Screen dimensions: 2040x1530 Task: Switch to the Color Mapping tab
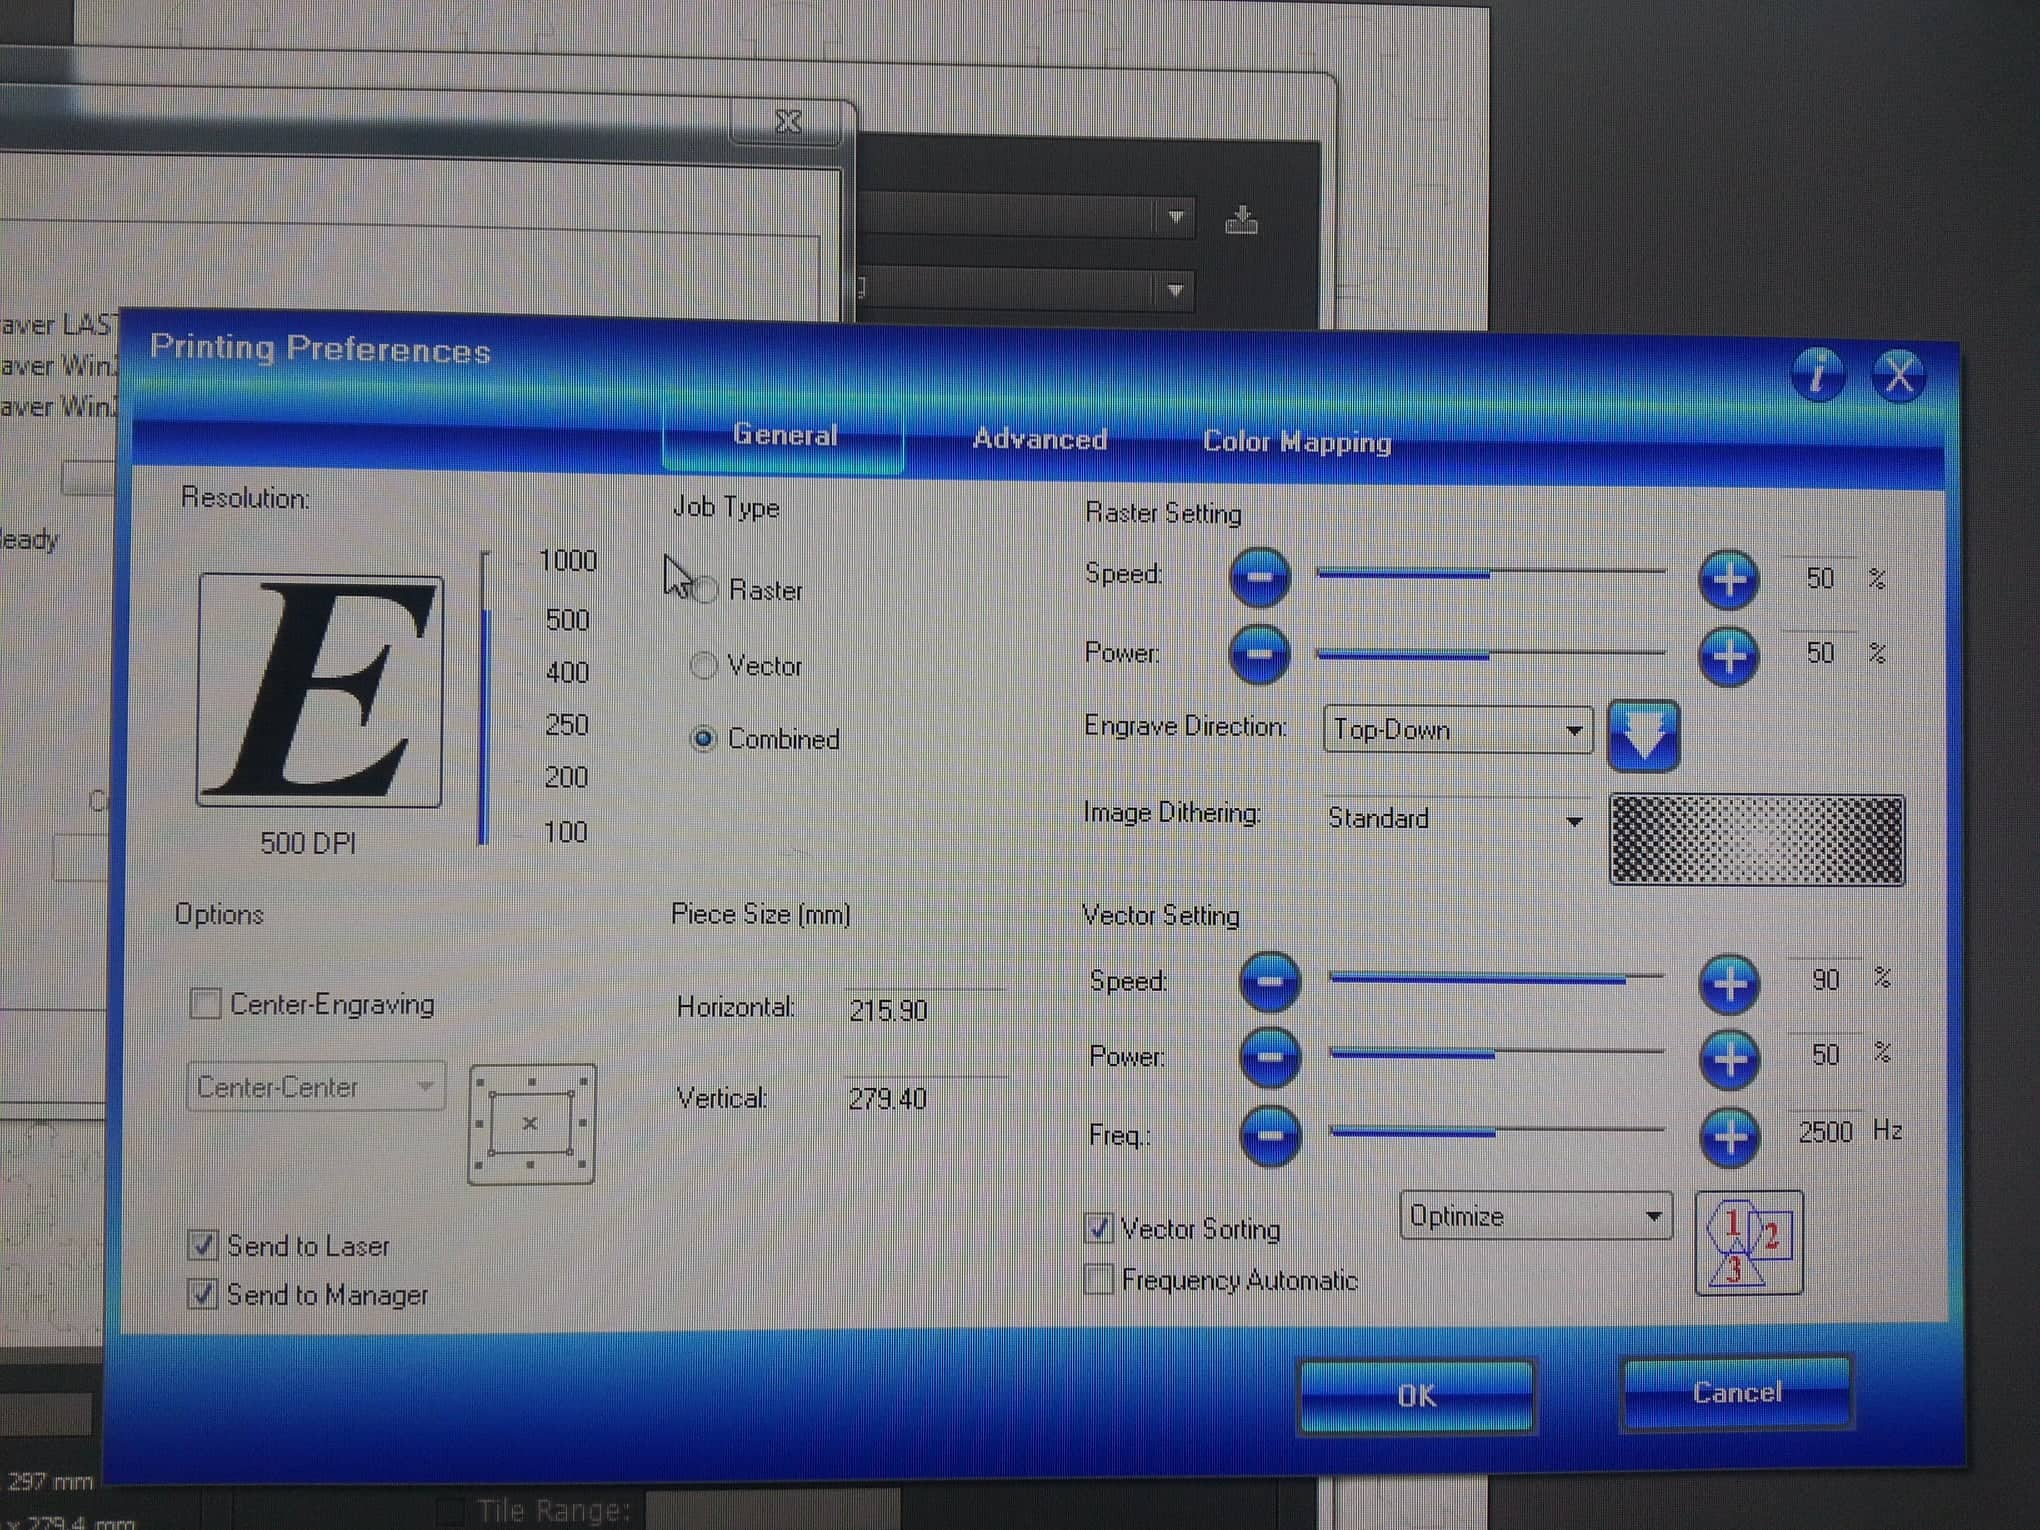click(1297, 442)
